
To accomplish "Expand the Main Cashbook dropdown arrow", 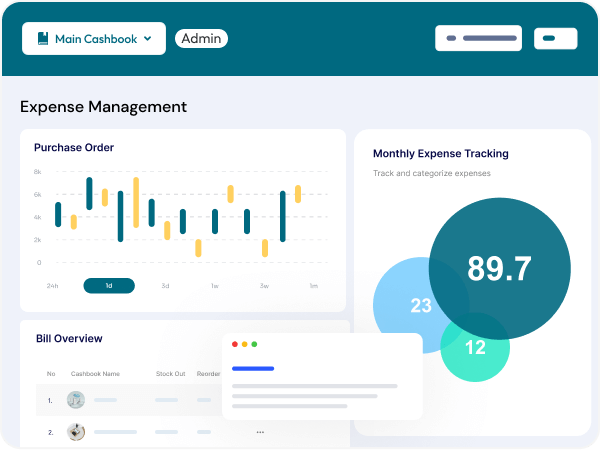I will (148, 39).
